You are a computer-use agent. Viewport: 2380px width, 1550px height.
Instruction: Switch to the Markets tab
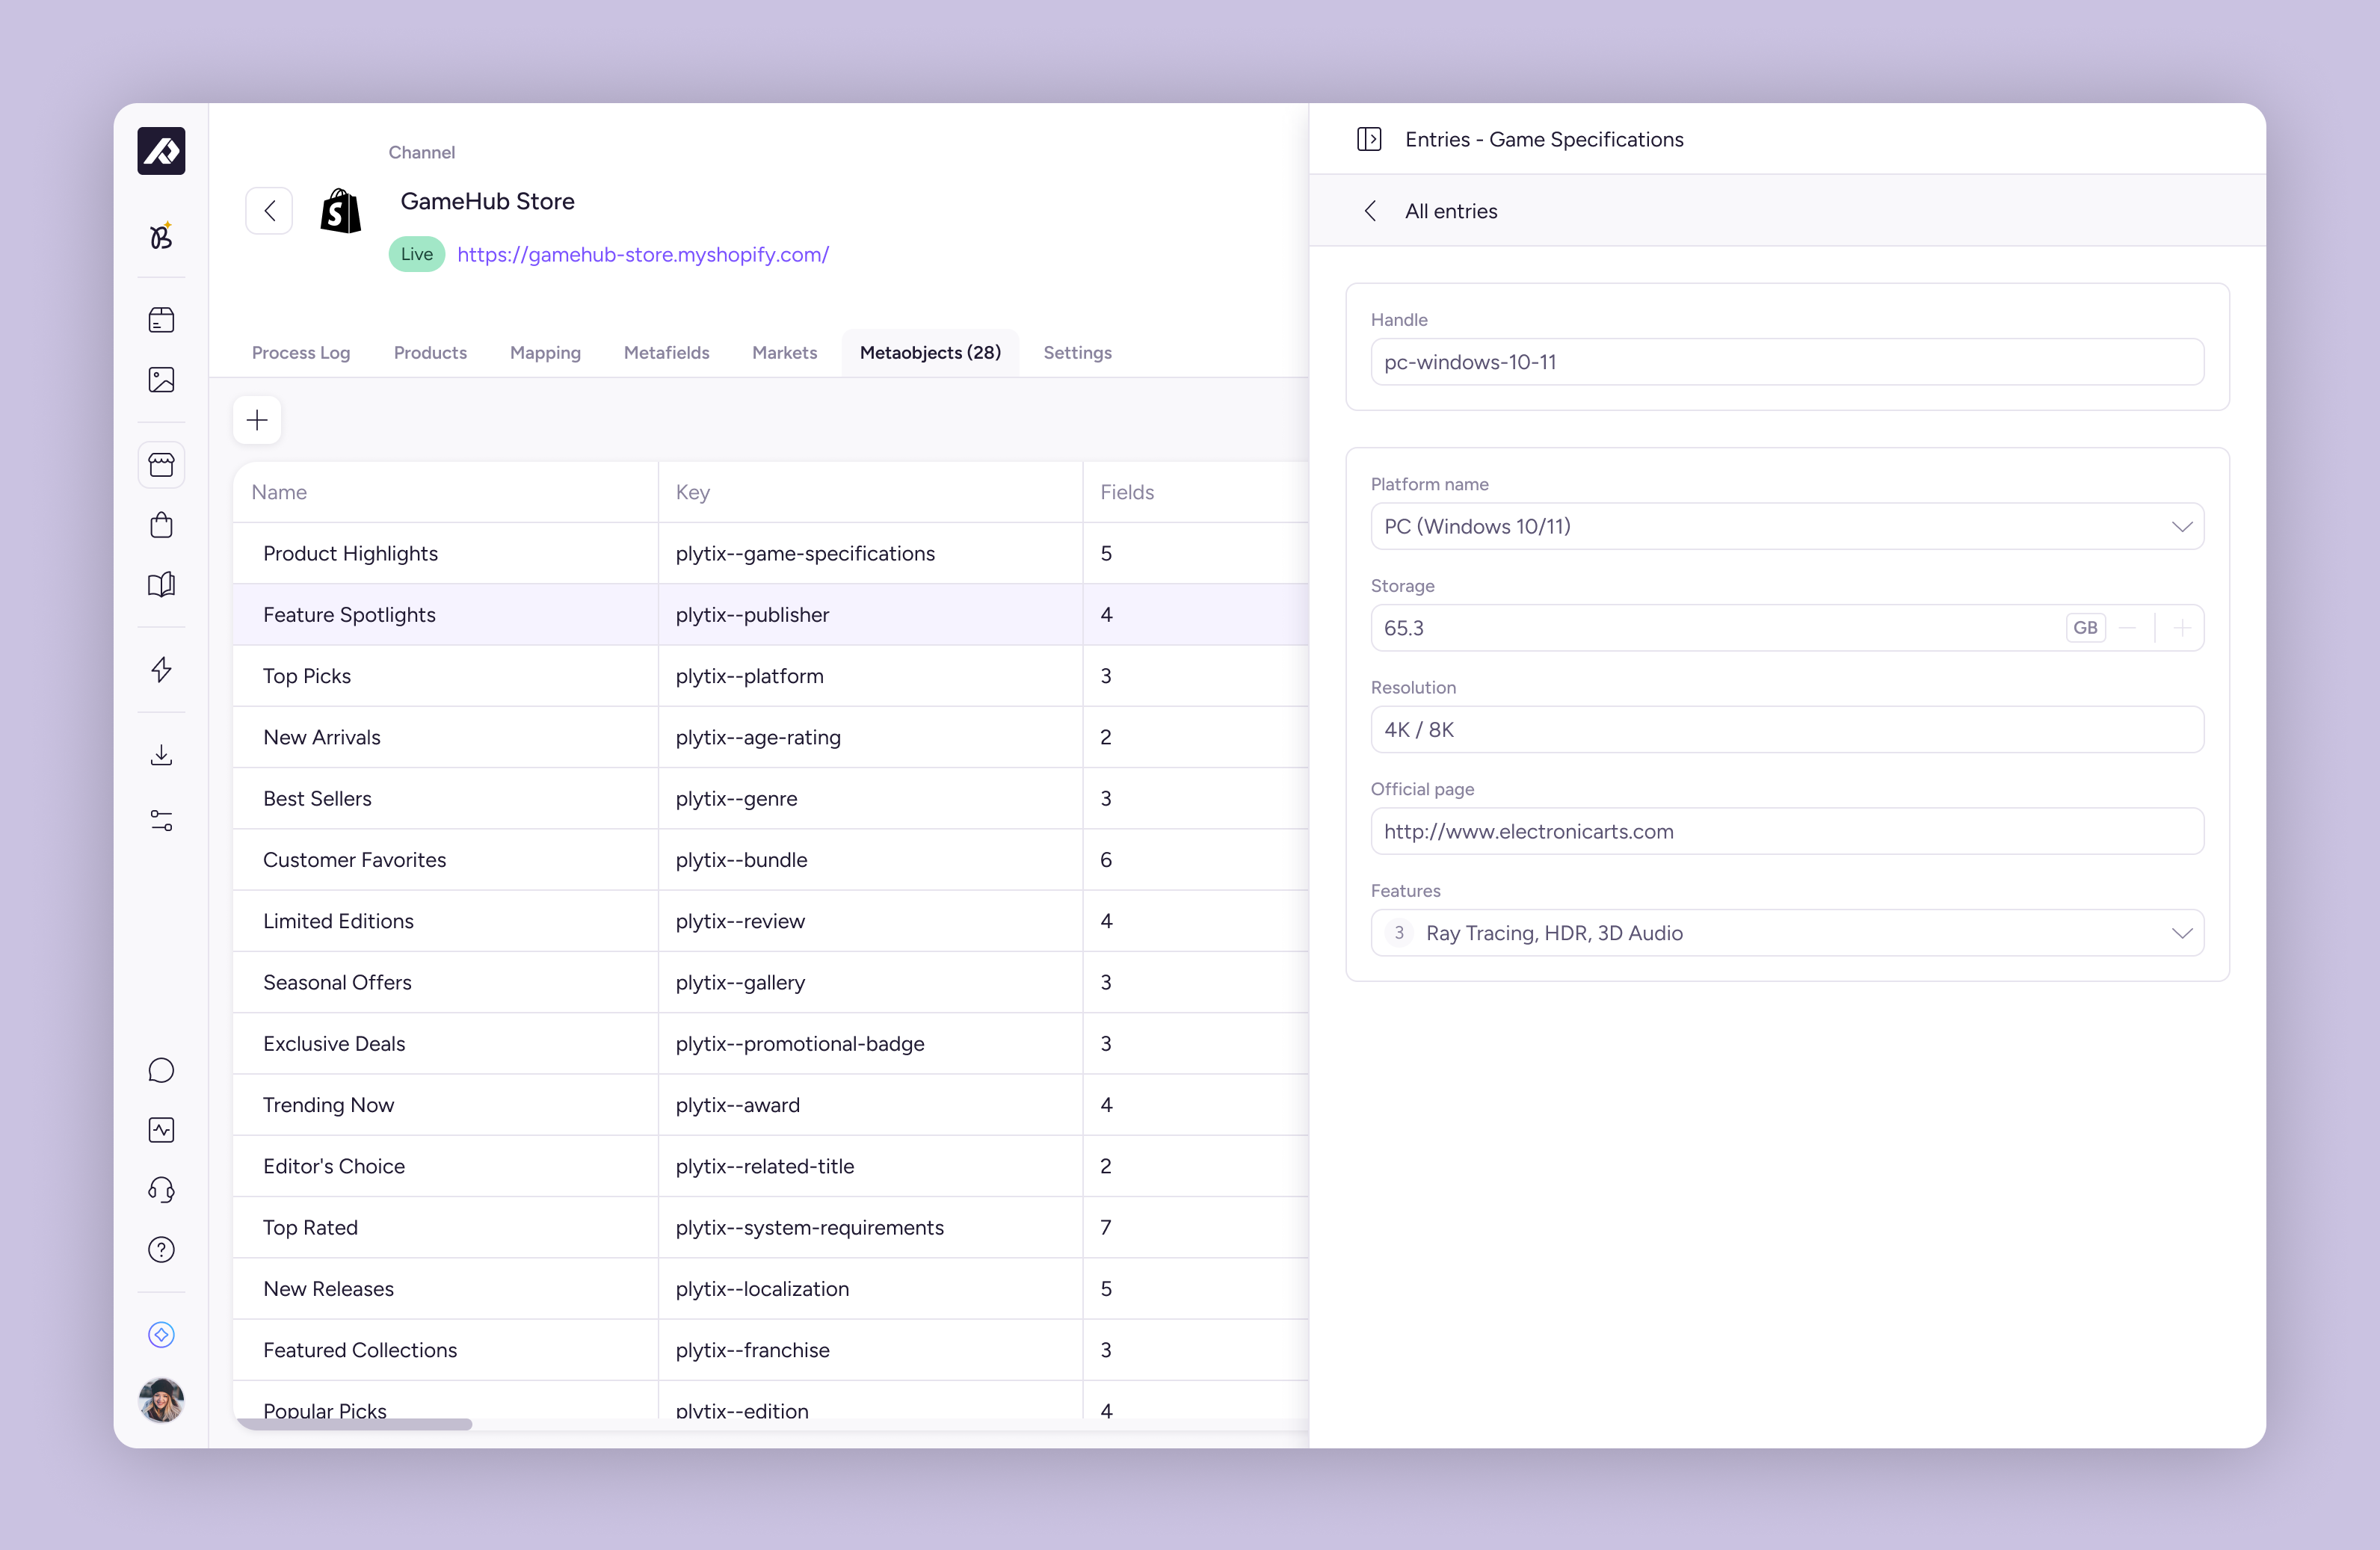[784, 353]
